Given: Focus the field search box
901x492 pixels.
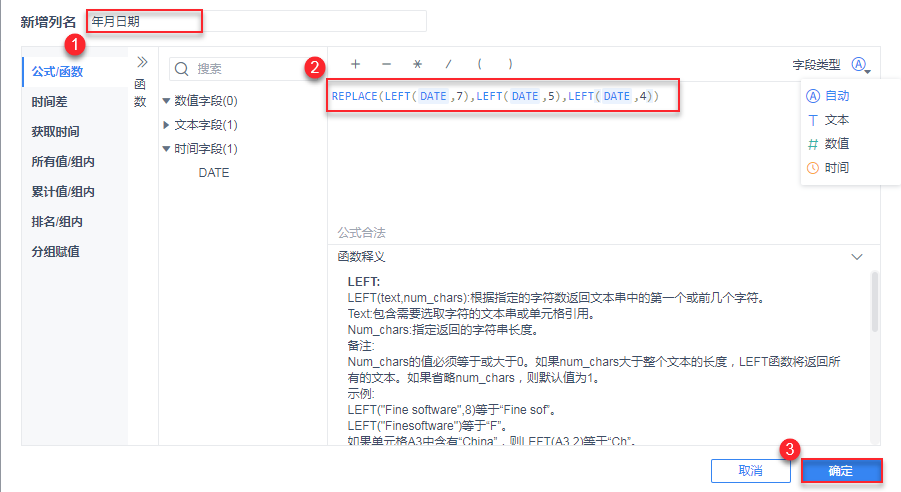Looking at the screenshot, I should coord(247,69).
